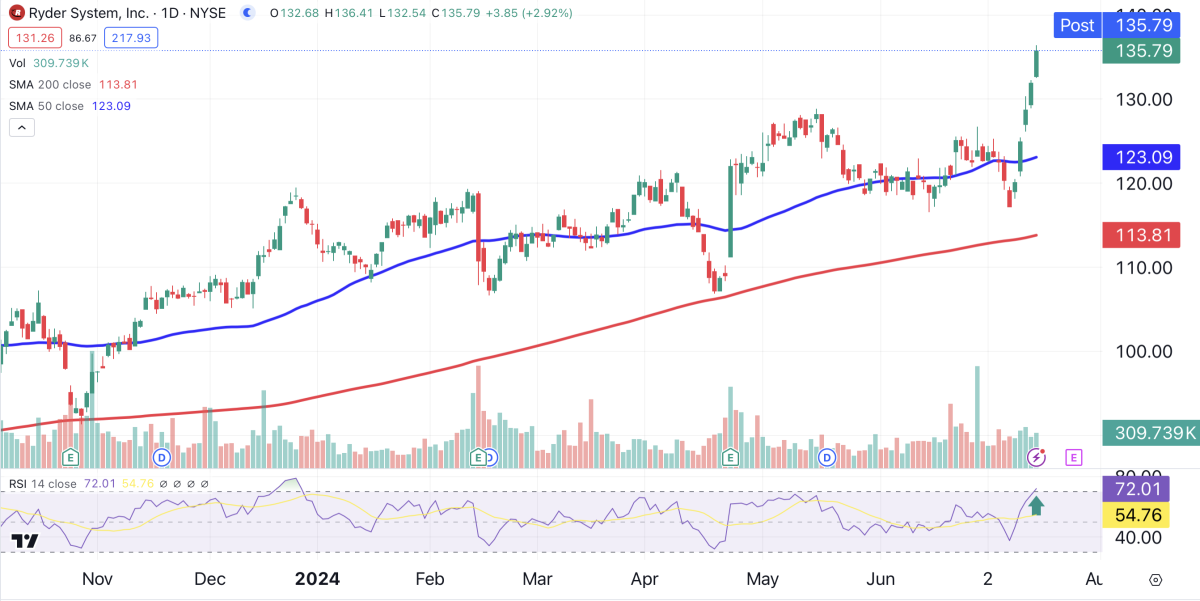Click the lightning bolt upcoming-earnings icon
Screen dimensions: 1200x601
[x=1035, y=457]
